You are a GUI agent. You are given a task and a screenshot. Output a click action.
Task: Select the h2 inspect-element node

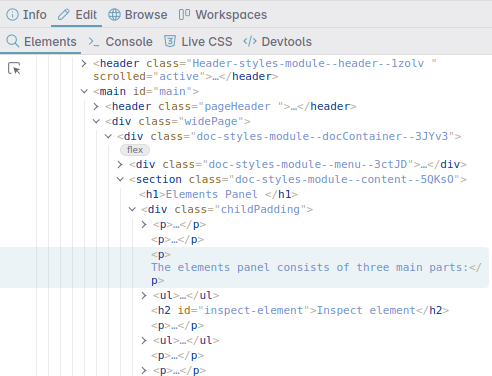pyautogui.click(x=300, y=310)
